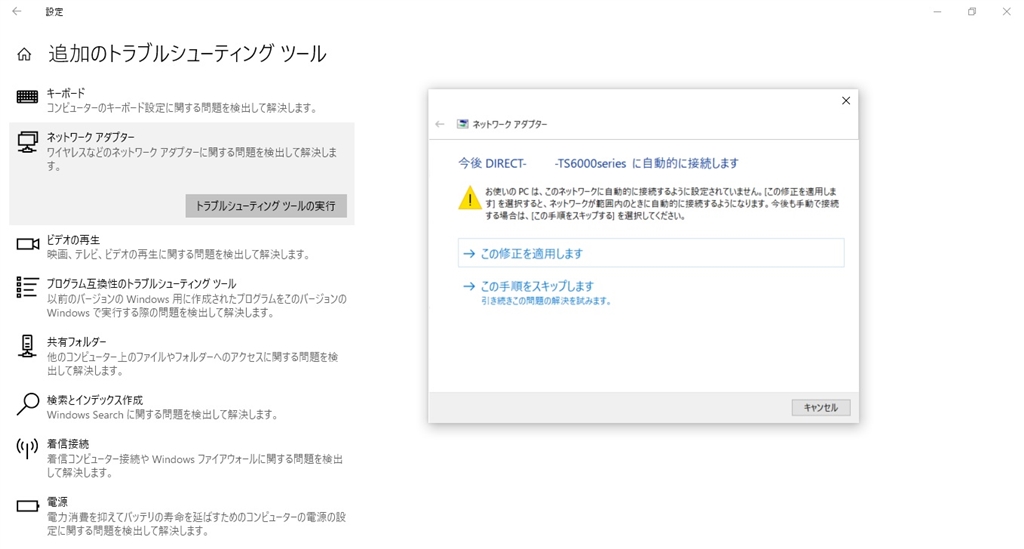Click the search and indexing magnifier icon
The width and height of the screenshot is (1024, 549).
coord(27,404)
